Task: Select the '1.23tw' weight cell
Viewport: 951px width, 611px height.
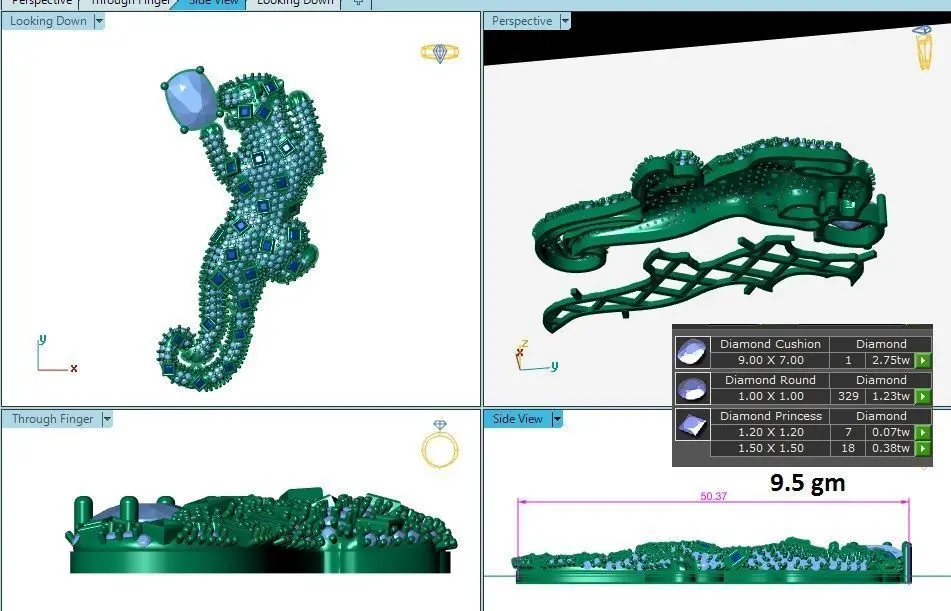Action: click(890, 396)
